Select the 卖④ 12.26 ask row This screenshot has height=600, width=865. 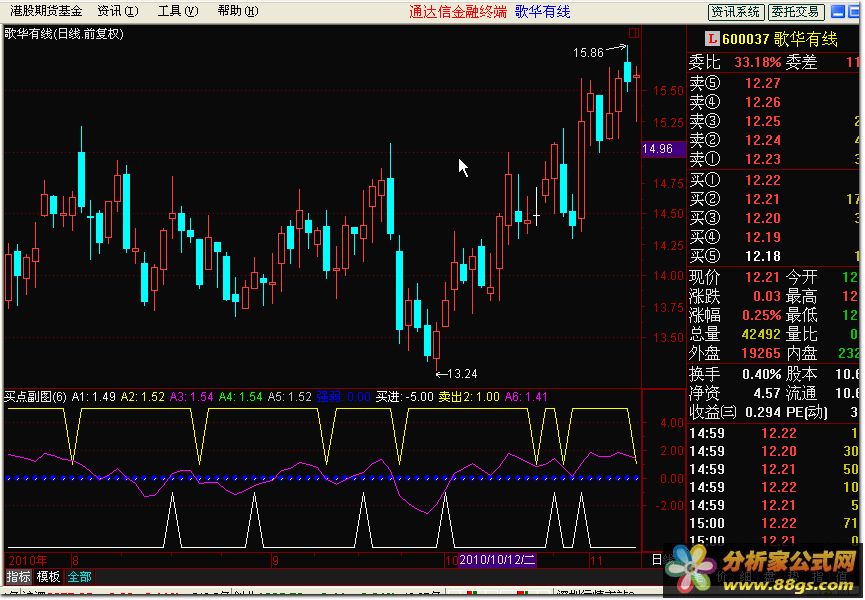774,102
